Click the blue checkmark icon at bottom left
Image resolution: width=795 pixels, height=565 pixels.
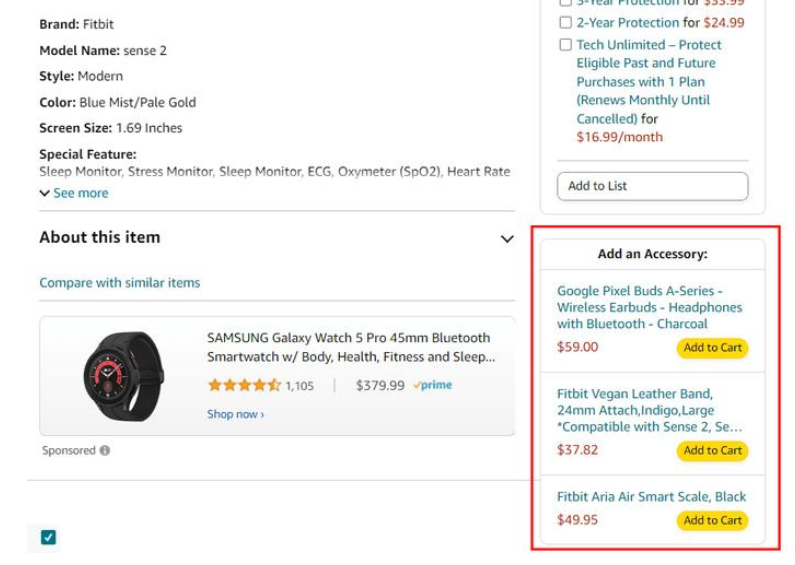click(48, 537)
